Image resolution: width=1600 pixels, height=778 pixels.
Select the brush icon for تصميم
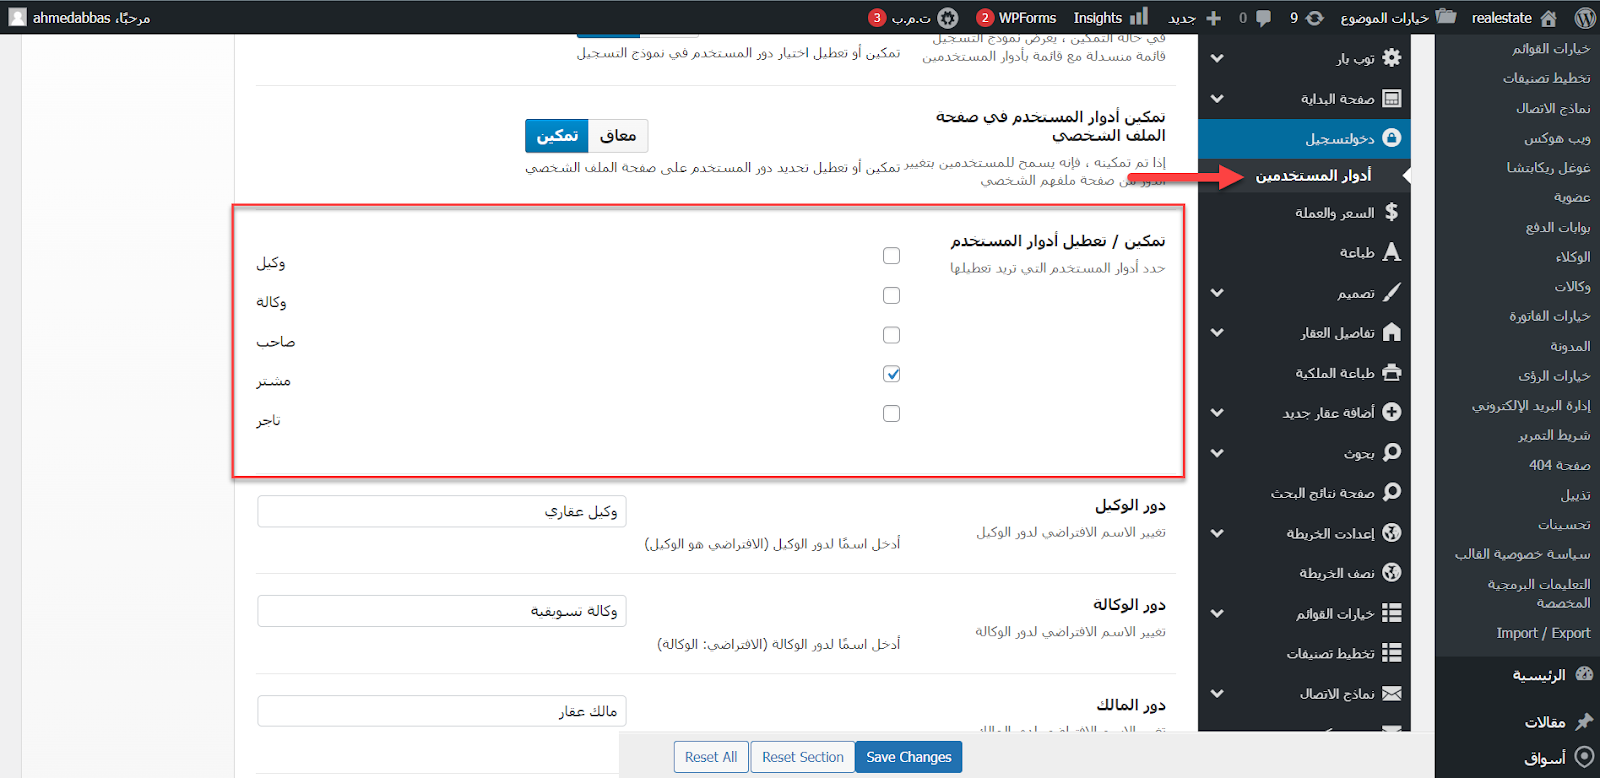pos(1391,292)
